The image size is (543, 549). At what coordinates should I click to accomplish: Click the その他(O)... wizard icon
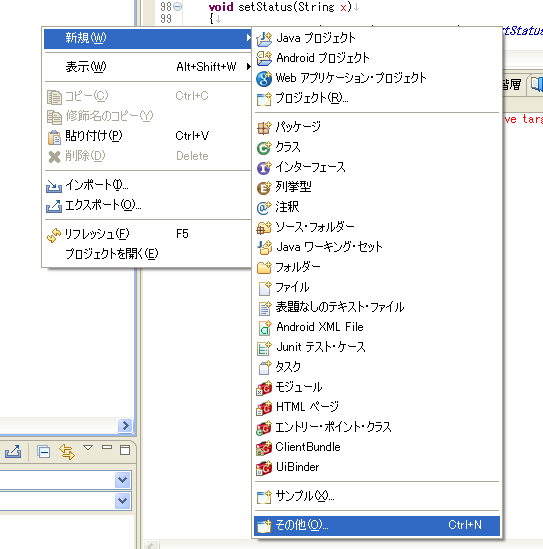[x=264, y=526]
